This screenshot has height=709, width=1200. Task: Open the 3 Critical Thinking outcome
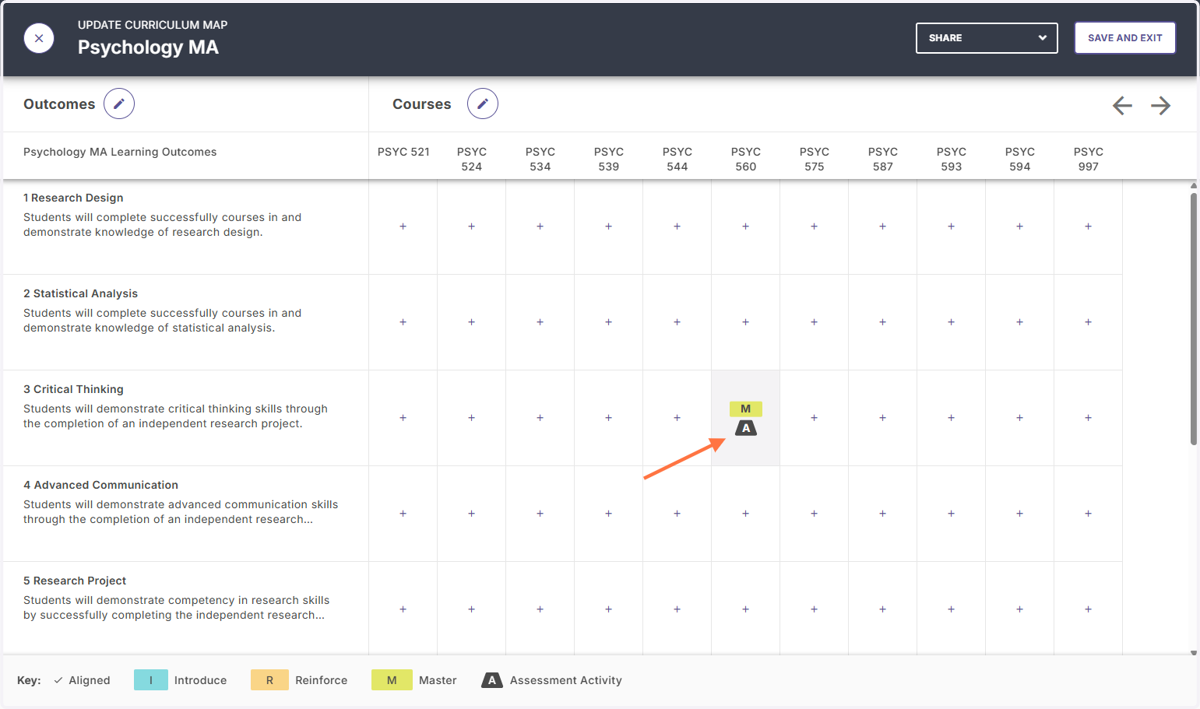[x=74, y=389]
